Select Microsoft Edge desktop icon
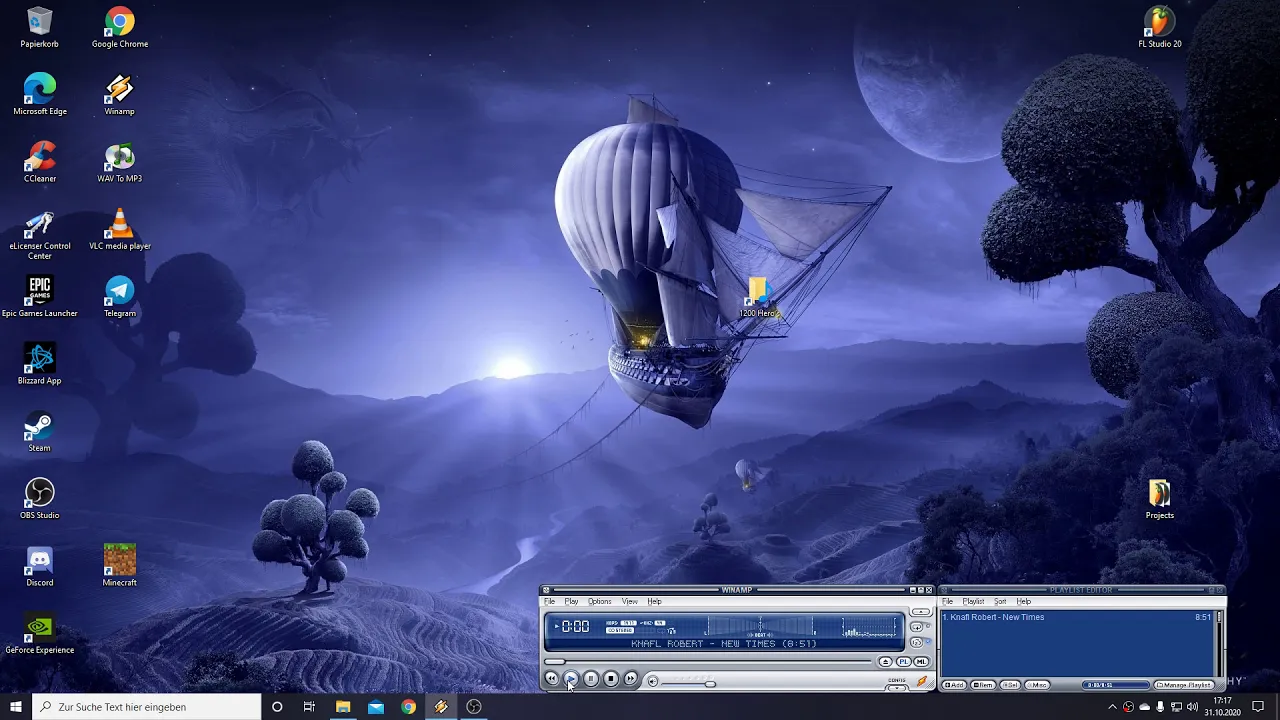The image size is (1280, 720). point(40,95)
